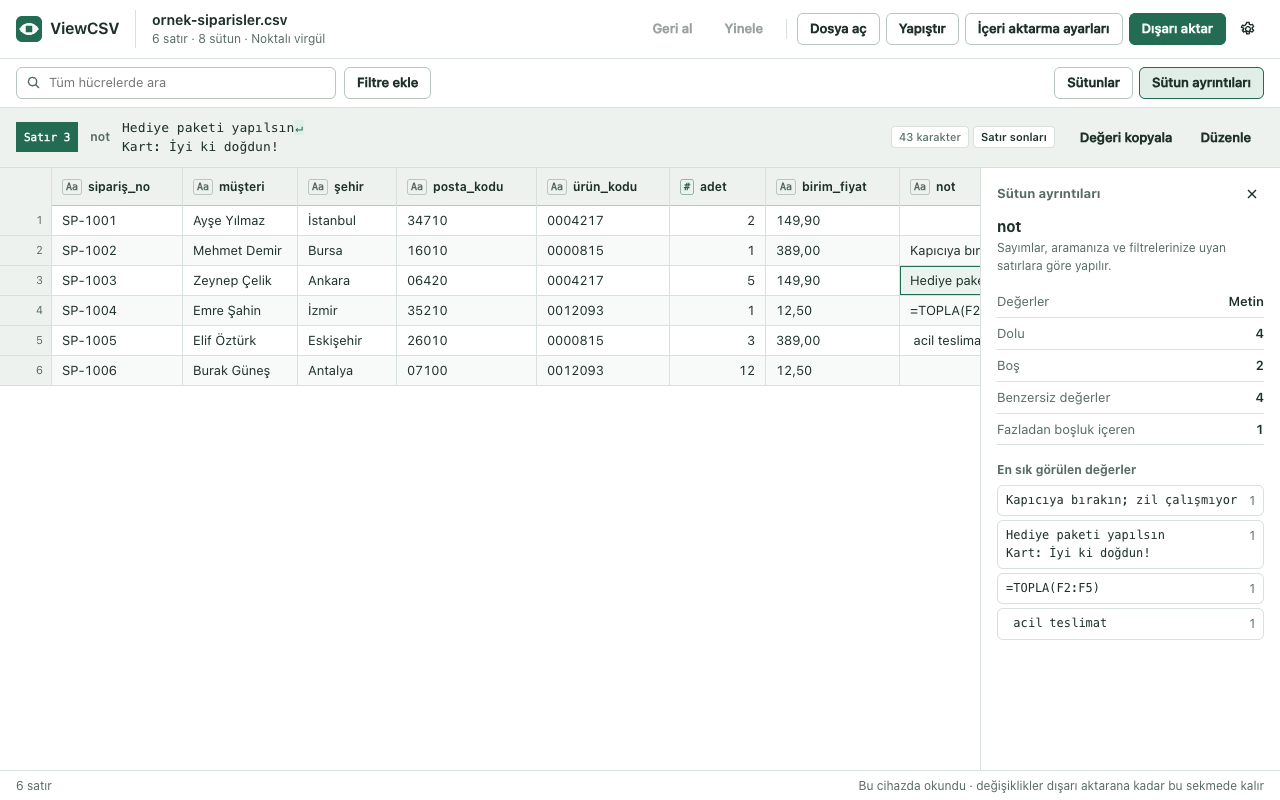Click the Satır 3 badge

point(47,137)
